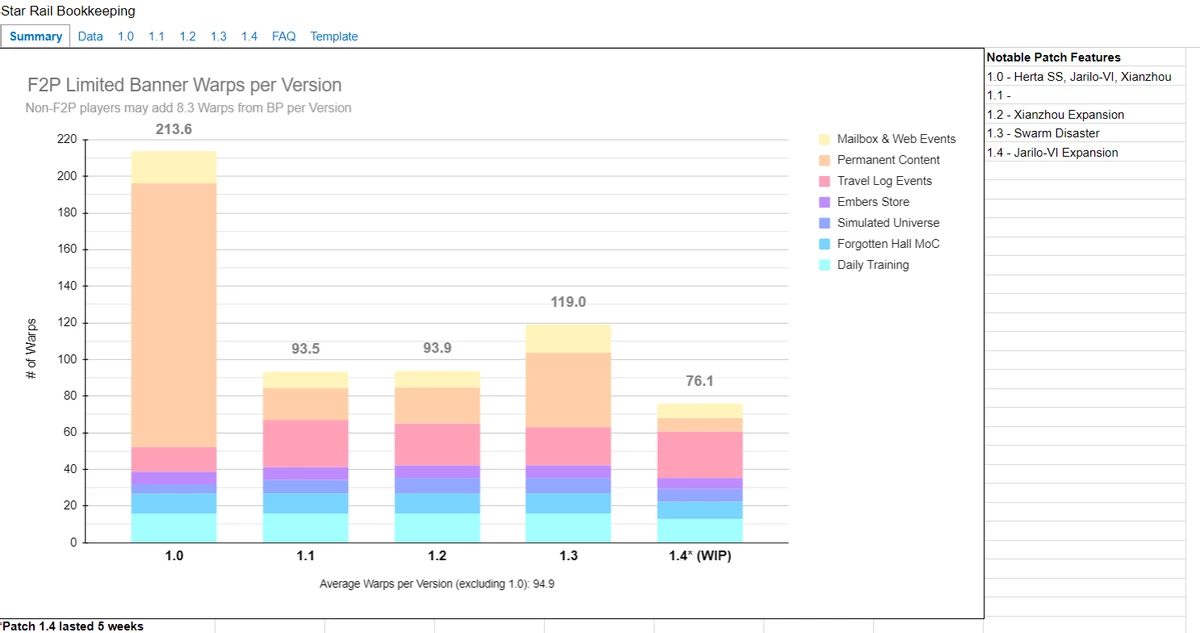Go to the 1.3 sheet tab
The width and height of the screenshot is (1200, 633).
pos(218,36)
